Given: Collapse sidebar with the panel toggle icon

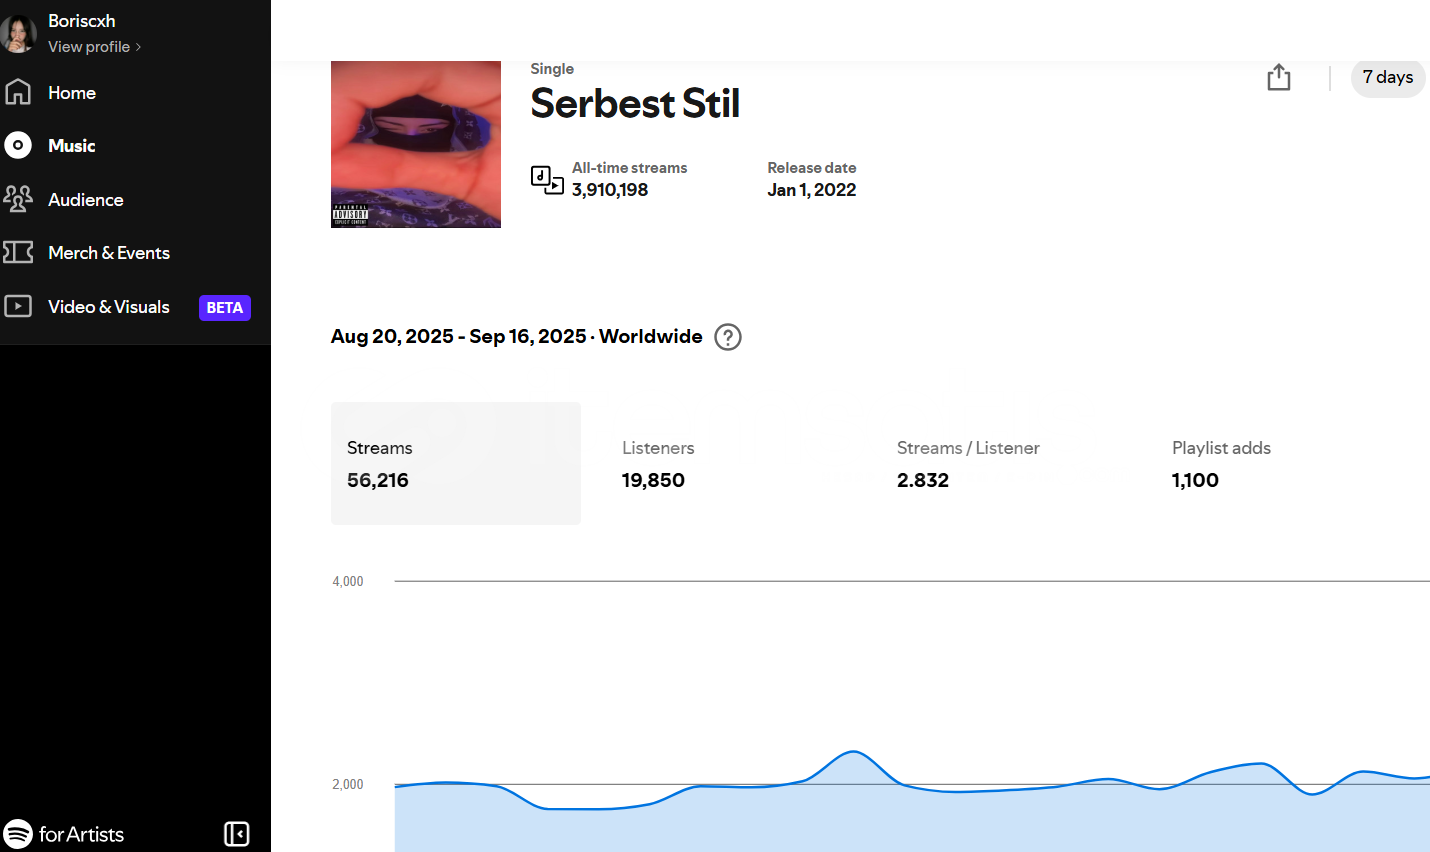Looking at the screenshot, I should tap(237, 834).
